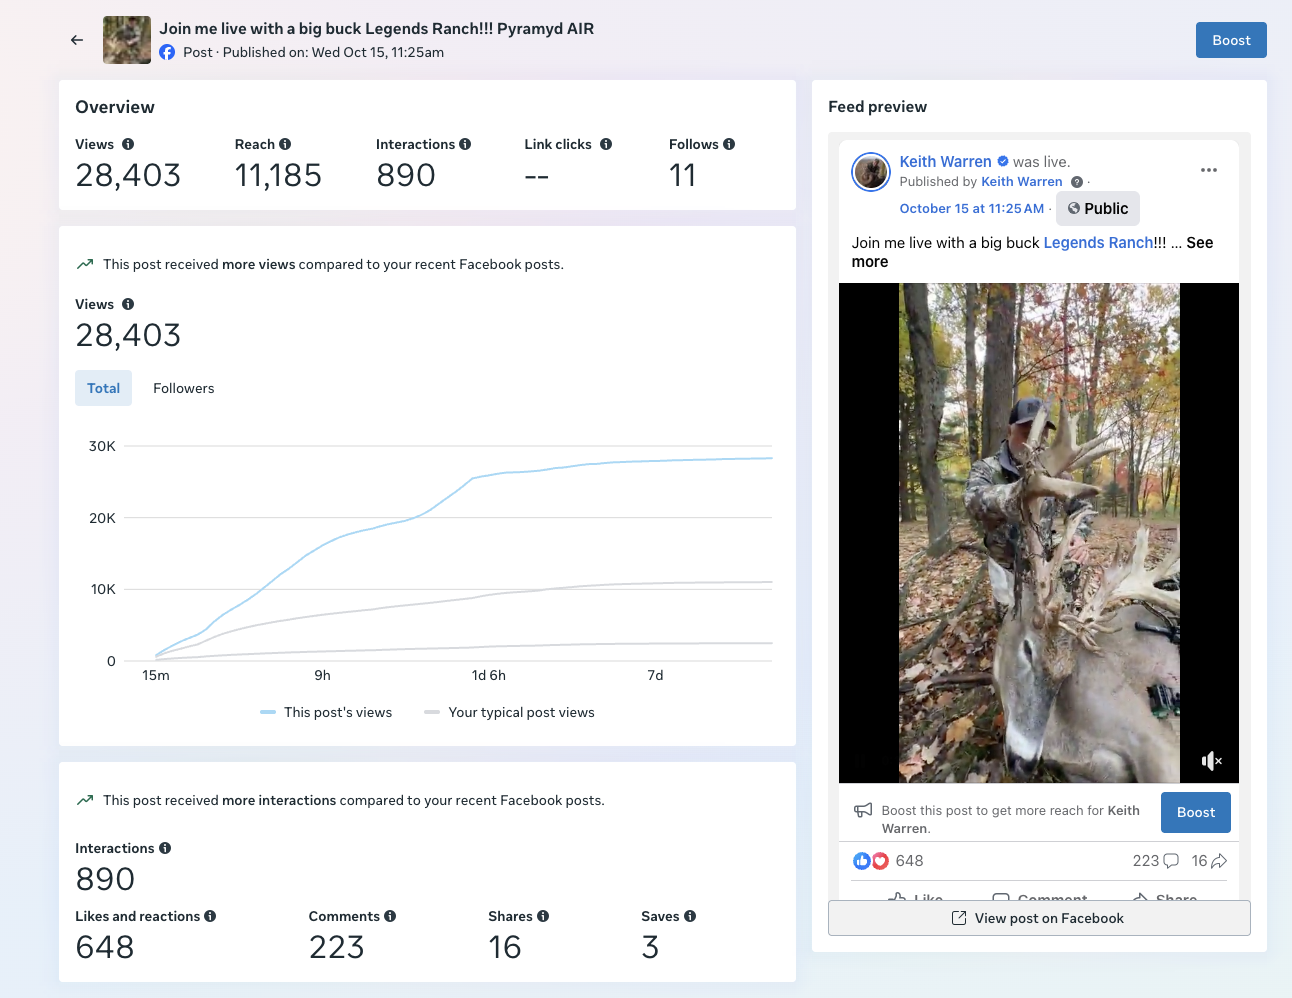This screenshot has width=1292, height=998.
Task: Show info for Overview Interactions metric
Action: click(x=465, y=144)
